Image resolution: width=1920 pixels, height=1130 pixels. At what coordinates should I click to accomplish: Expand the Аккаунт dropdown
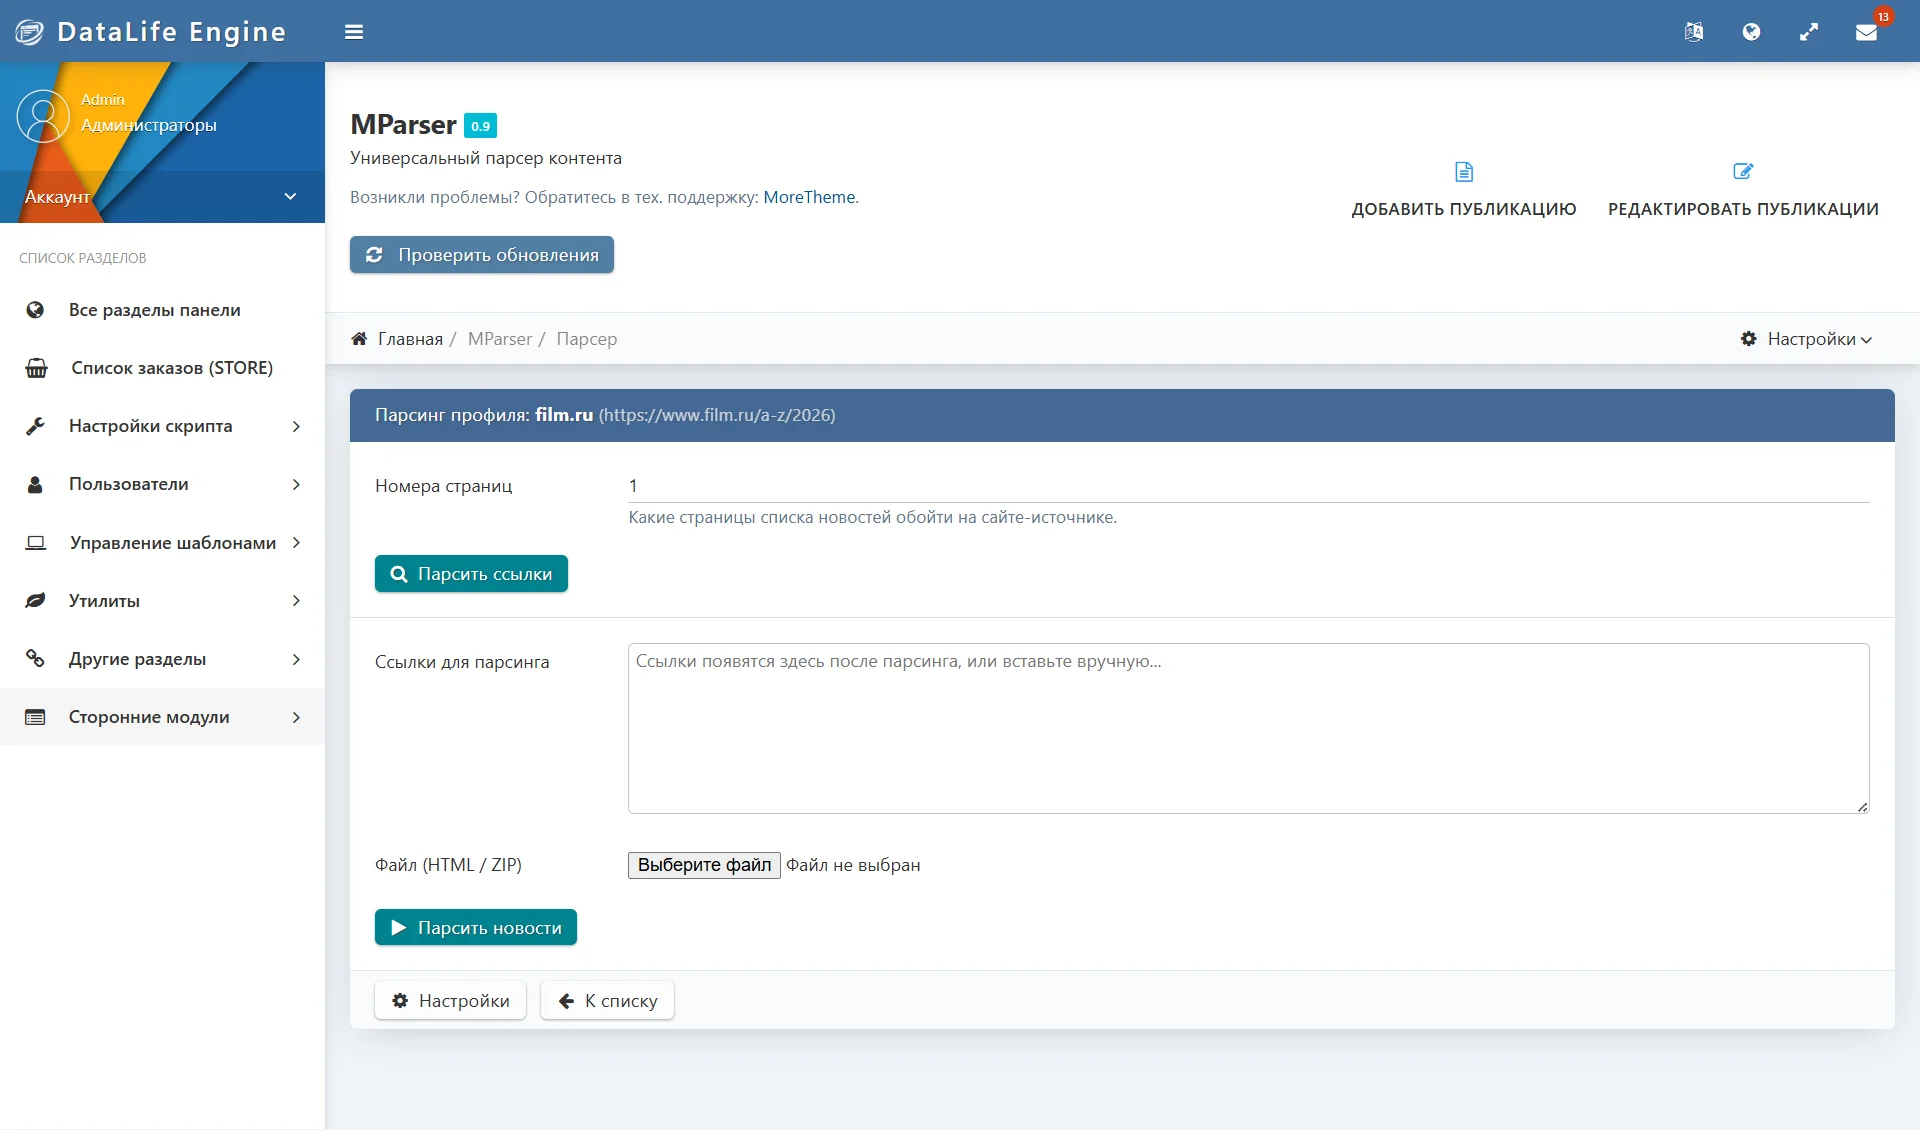click(x=162, y=197)
